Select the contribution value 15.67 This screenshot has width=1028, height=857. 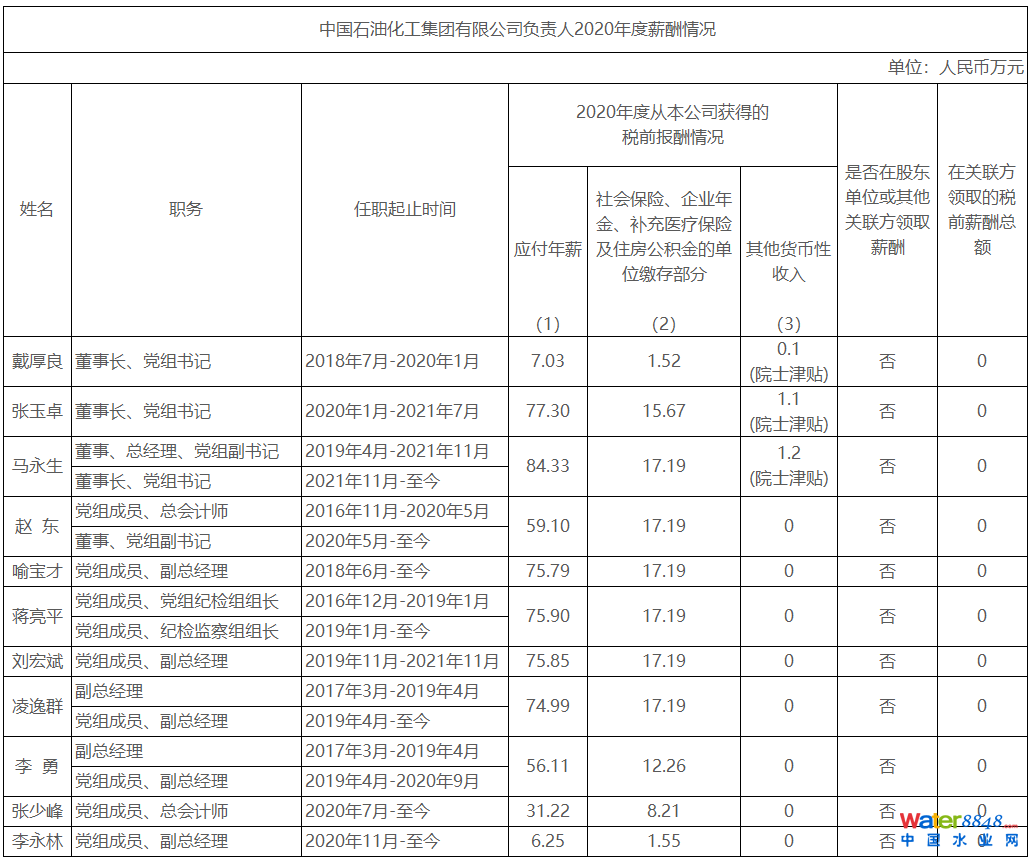coord(663,411)
